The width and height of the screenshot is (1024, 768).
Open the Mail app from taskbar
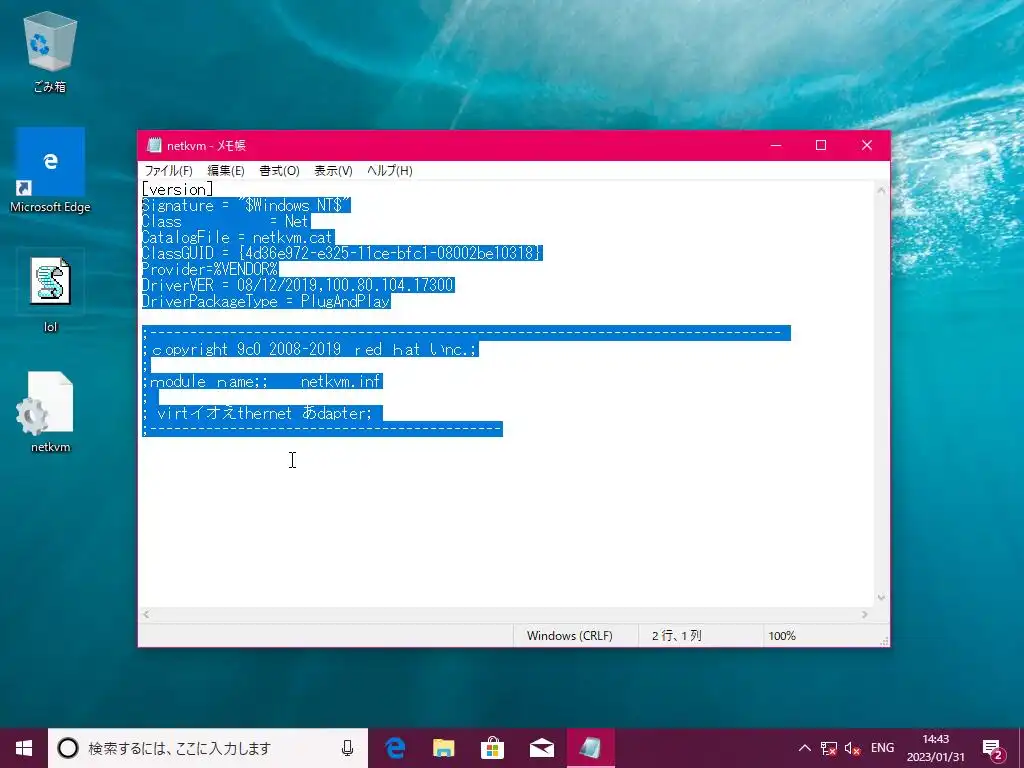point(541,748)
